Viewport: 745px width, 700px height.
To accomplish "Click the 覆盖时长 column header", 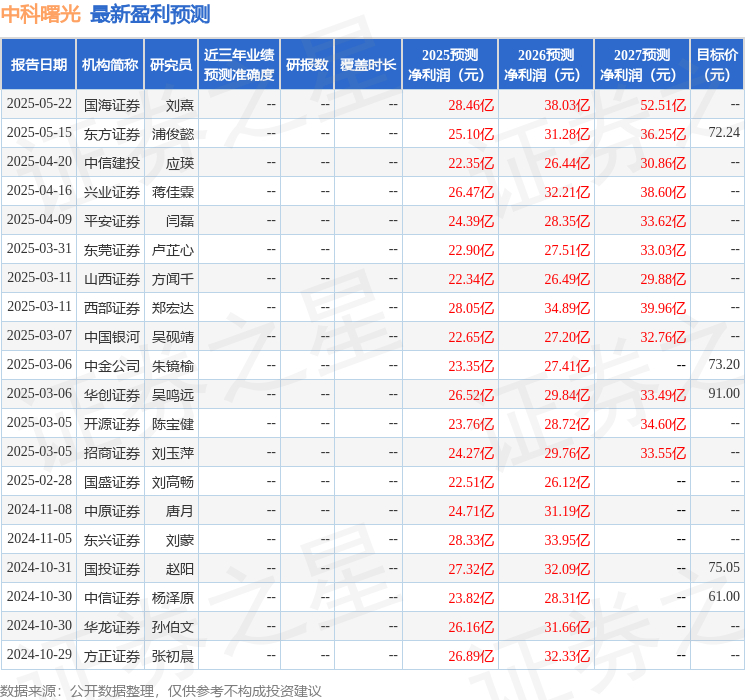I will tap(368, 65).
